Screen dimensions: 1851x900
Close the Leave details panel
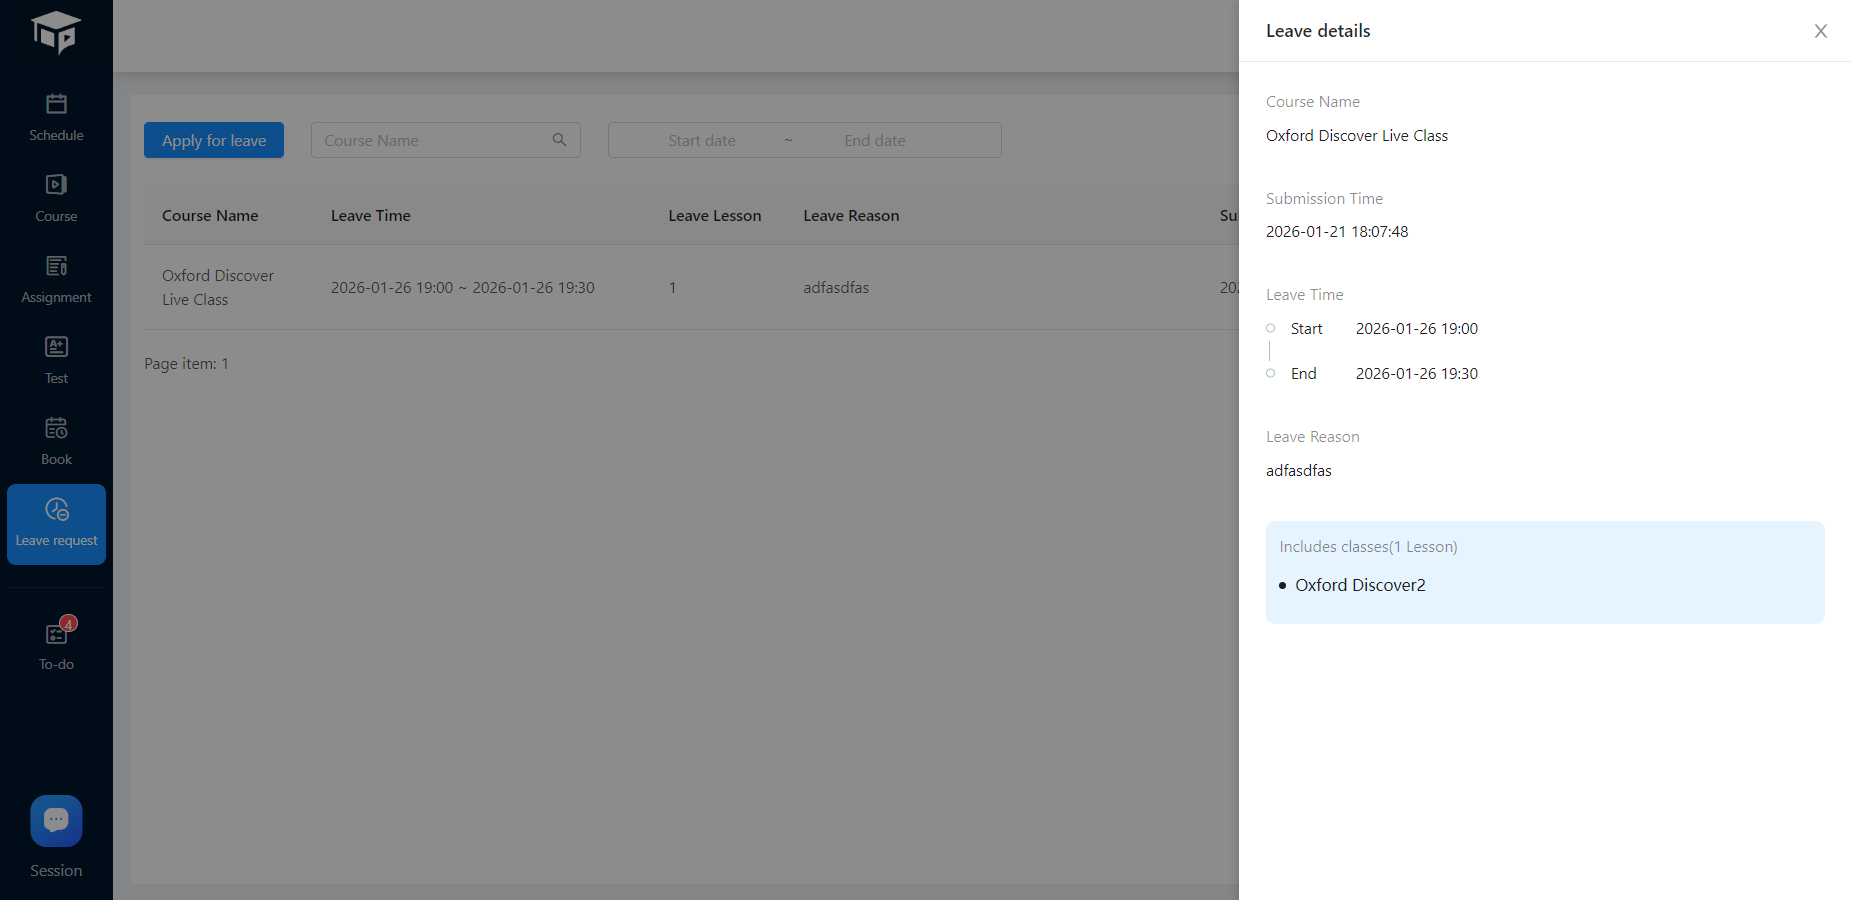coord(1820,31)
